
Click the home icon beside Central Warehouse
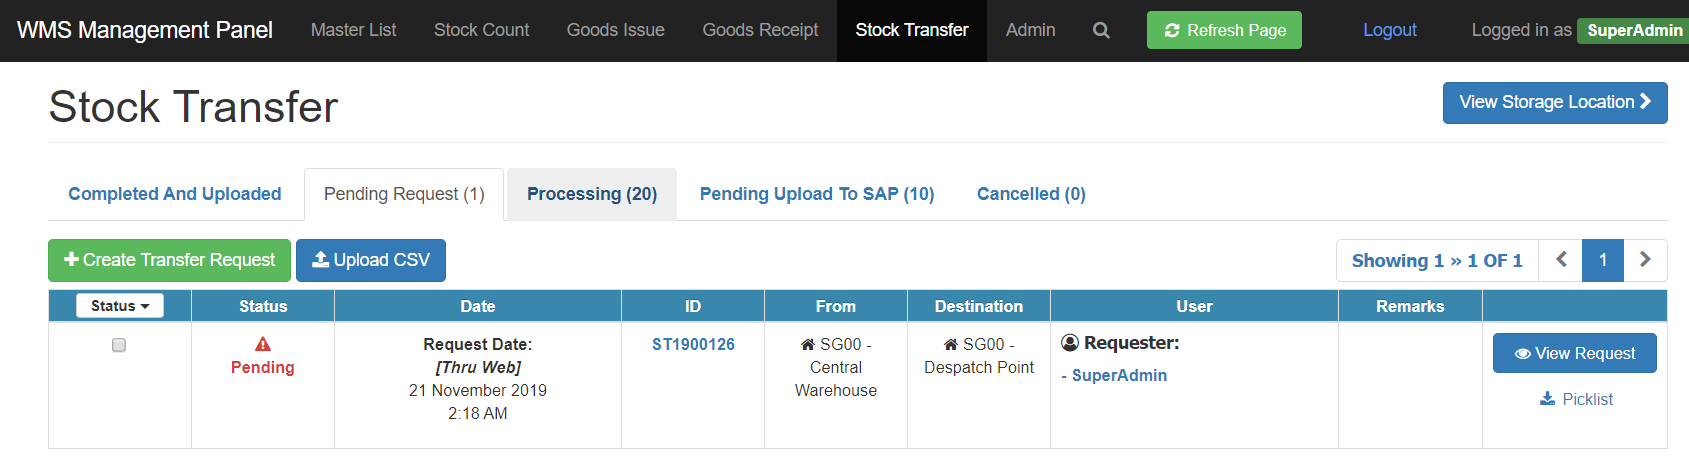point(807,344)
